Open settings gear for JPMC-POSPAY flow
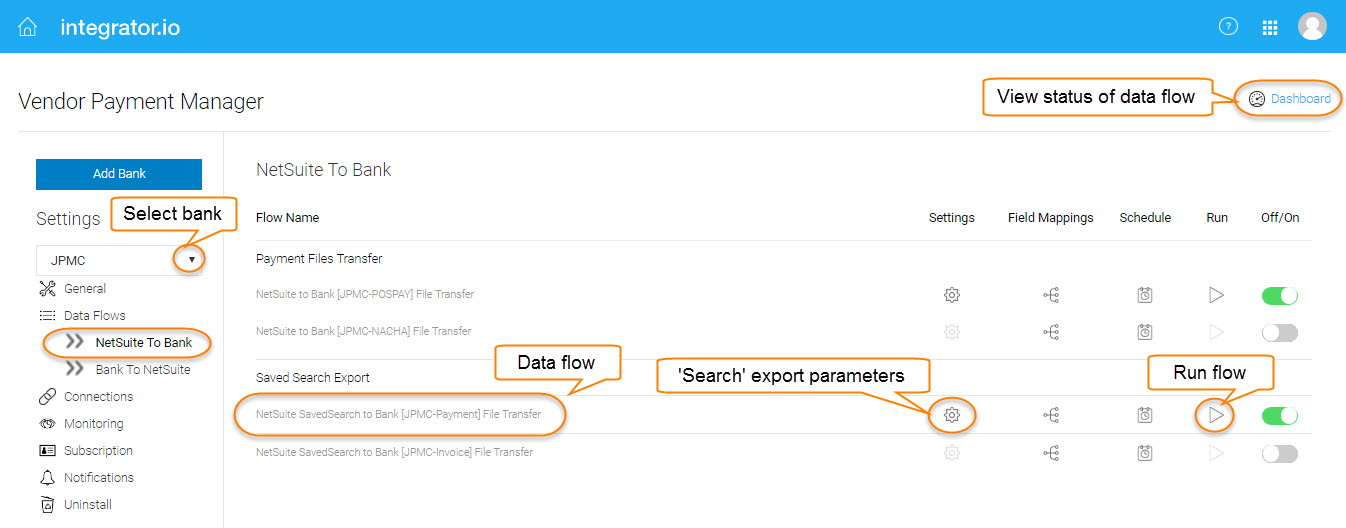 coord(952,295)
